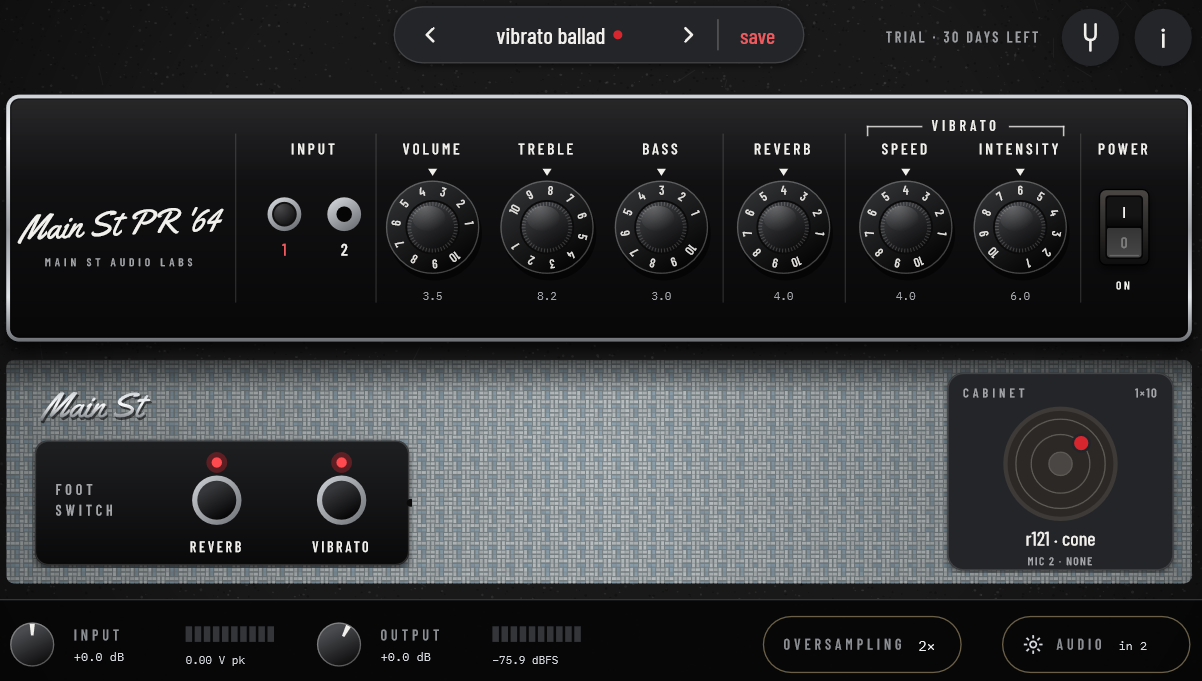
Task: Plug into input jack 1
Action: pos(284,214)
